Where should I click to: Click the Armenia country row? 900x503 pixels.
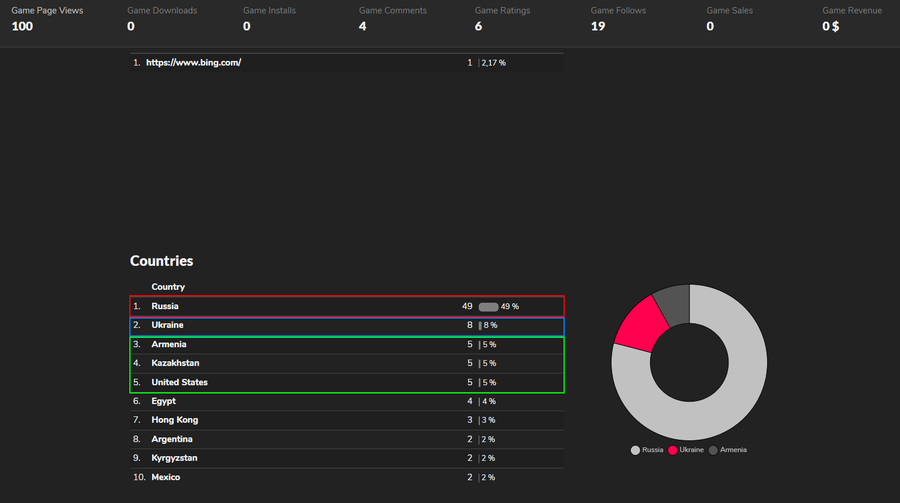click(x=347, y=345)
